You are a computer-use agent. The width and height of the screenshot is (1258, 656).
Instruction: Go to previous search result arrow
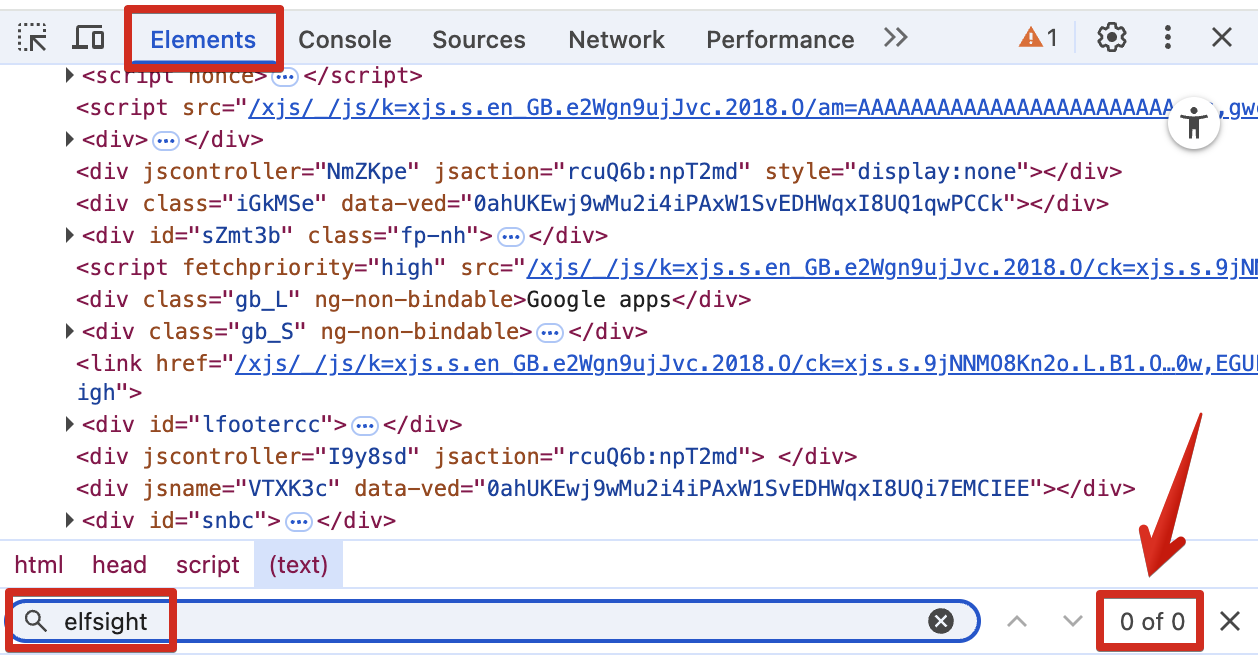coord(1017,622)
